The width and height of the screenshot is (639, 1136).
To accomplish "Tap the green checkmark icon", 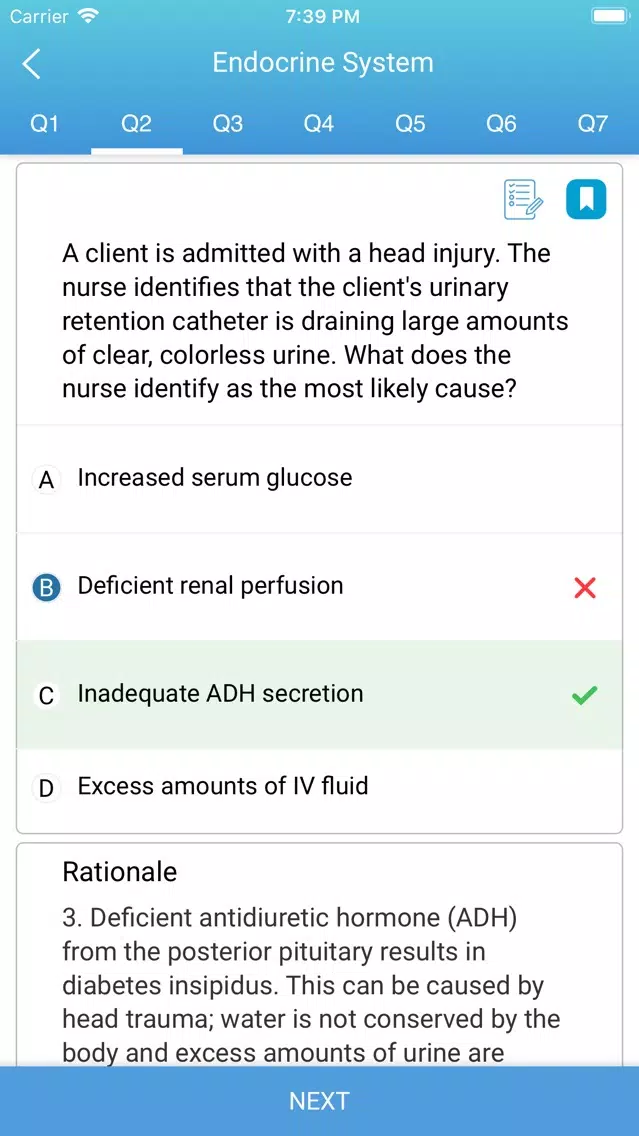I will tap(584, 696).
